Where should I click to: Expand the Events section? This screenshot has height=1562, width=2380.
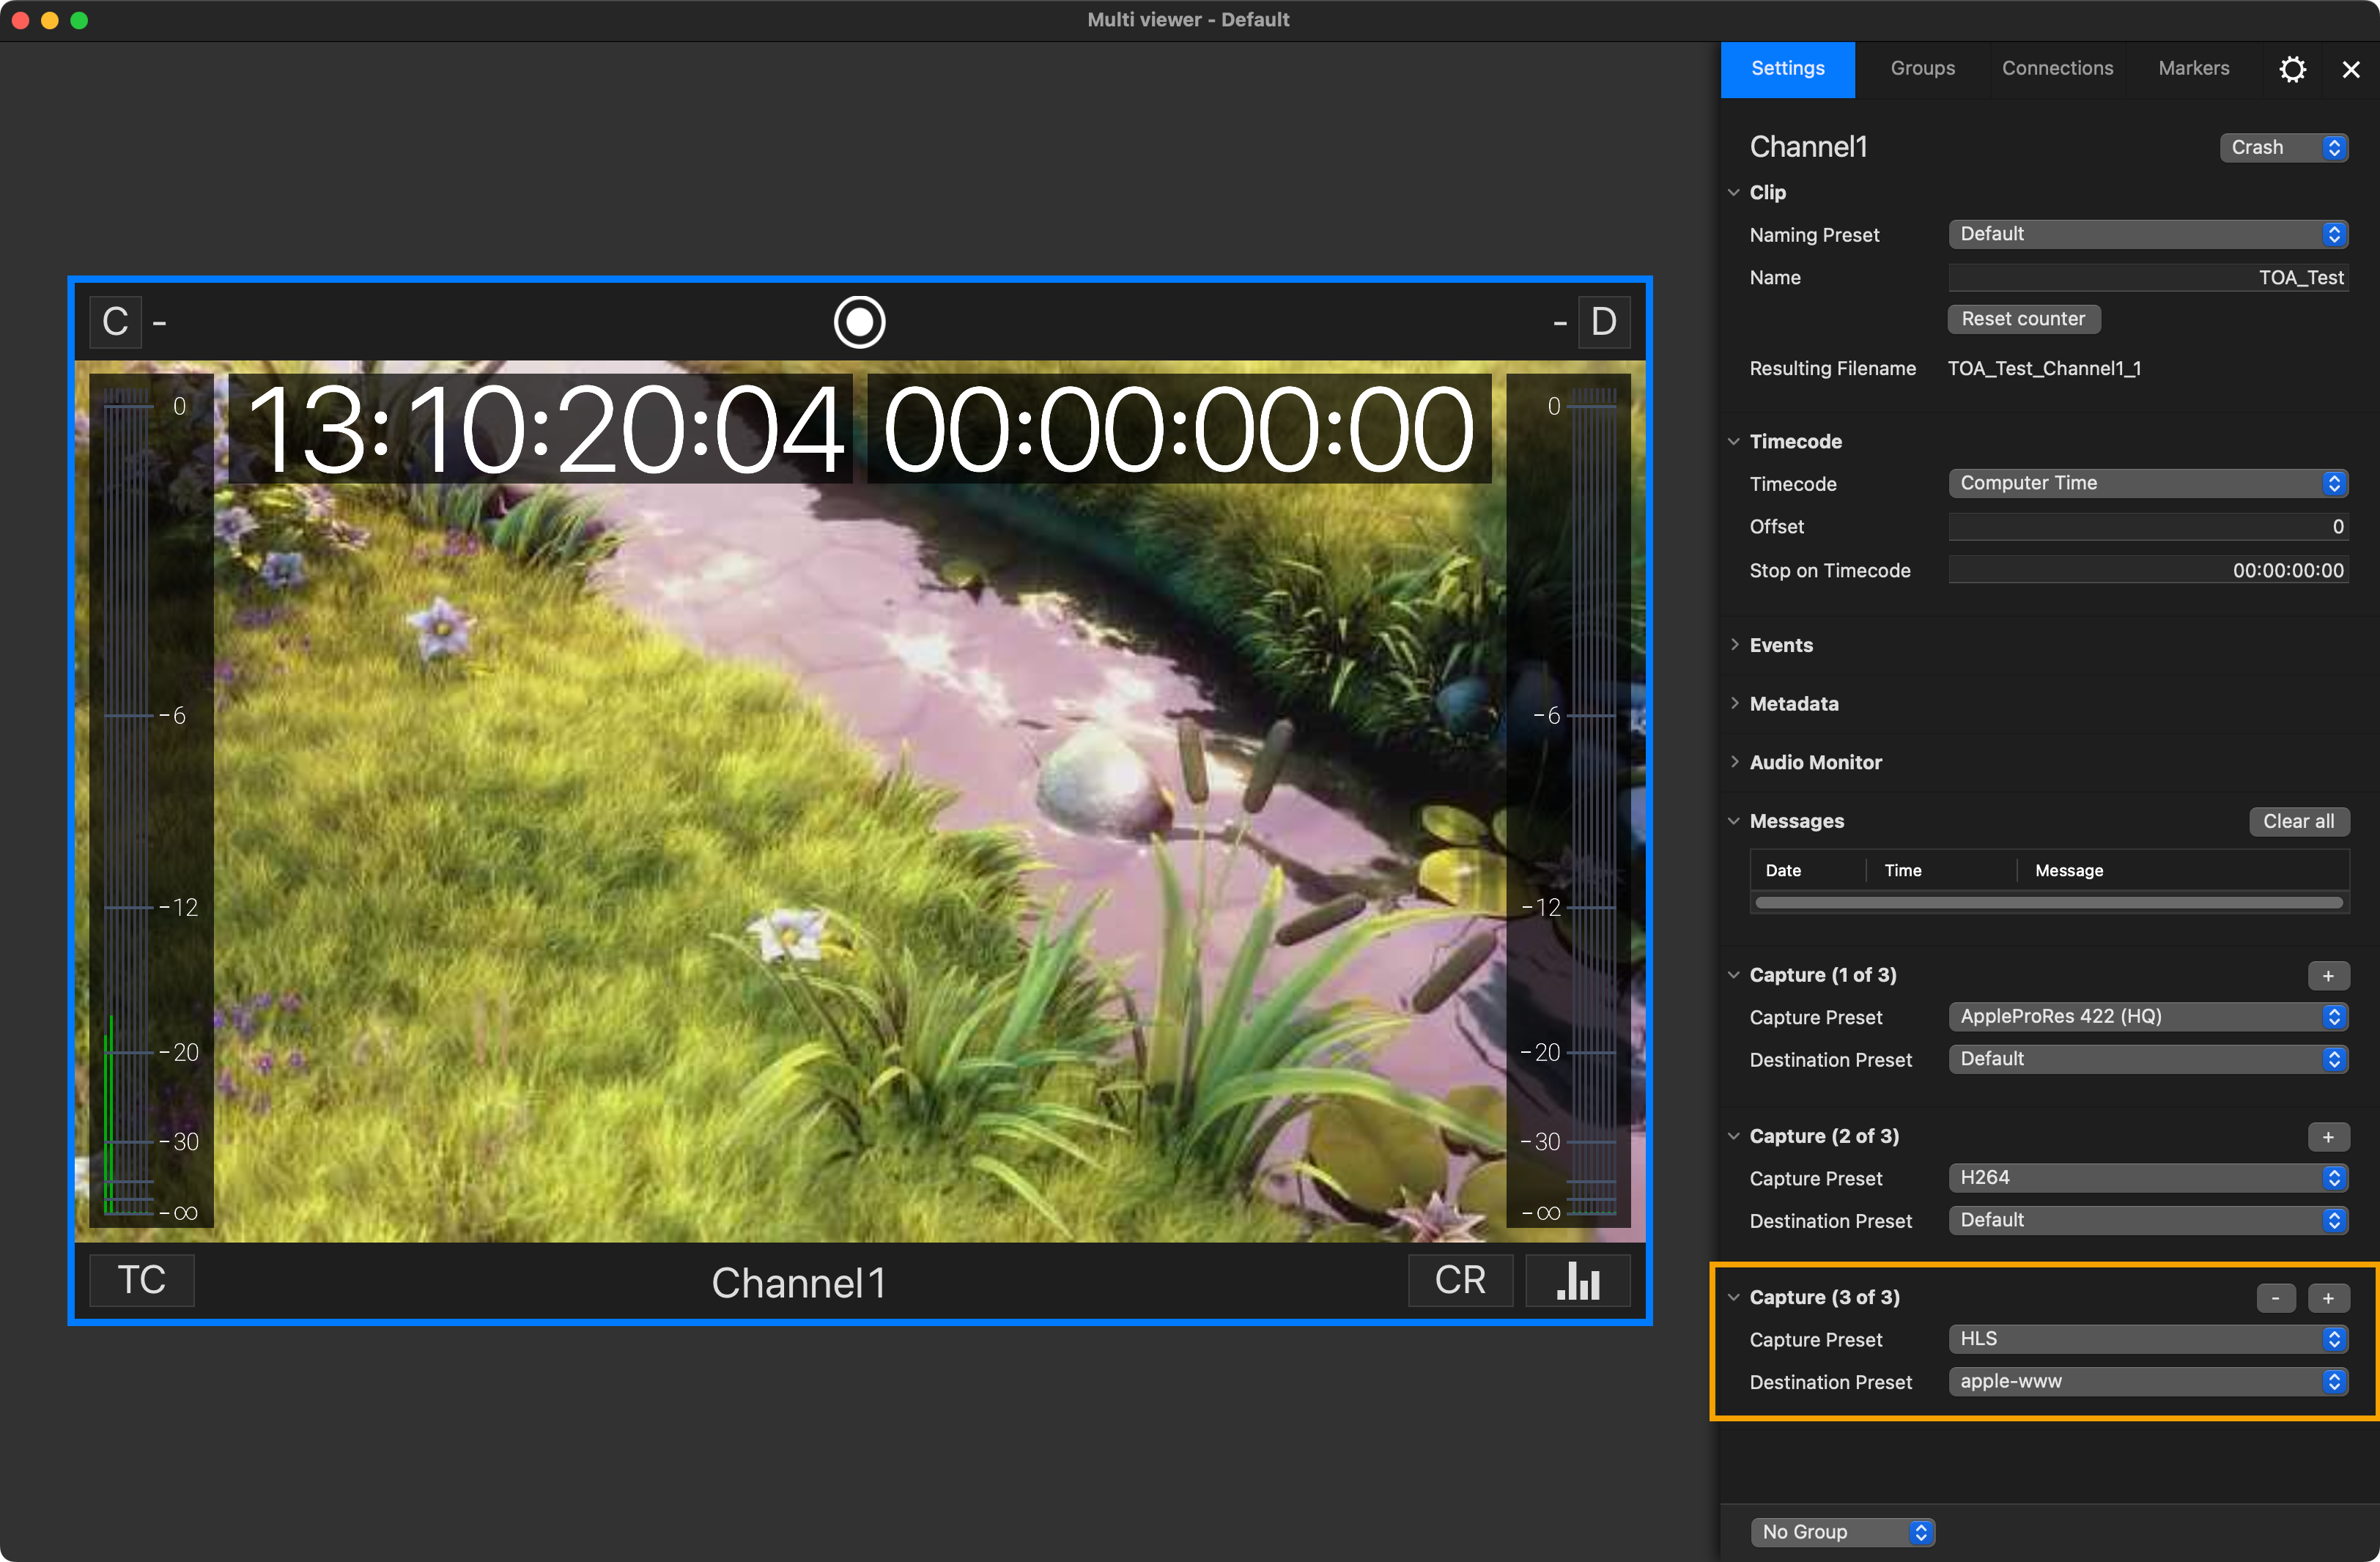point(1734,645)
